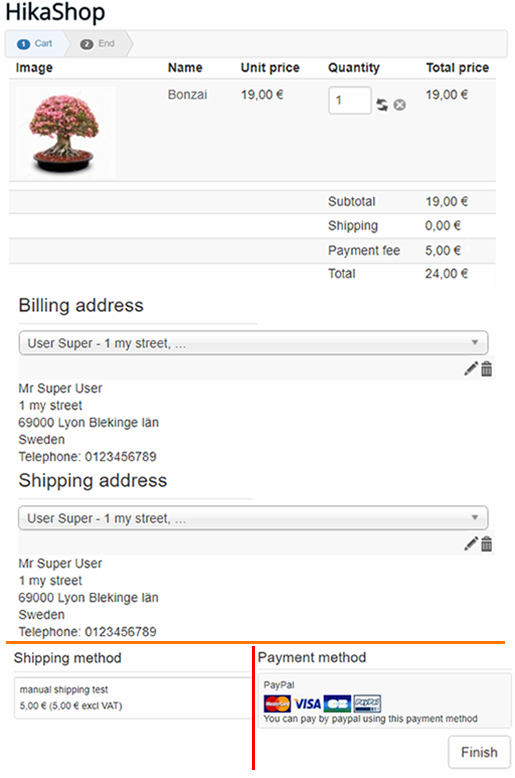Click the small PayPal logo icon
515x778 pixels.
pyautogui.click(x=367, y=704)
